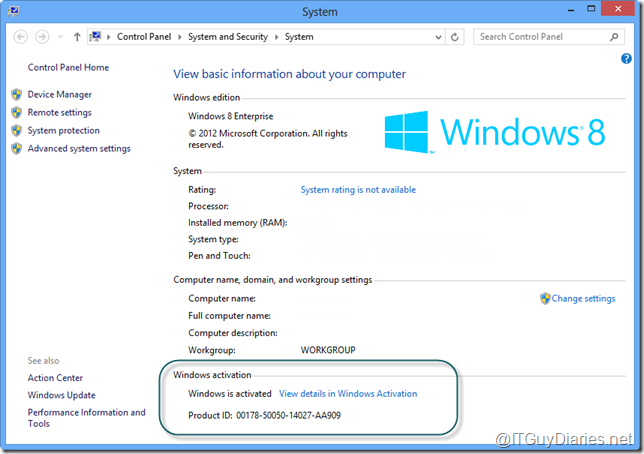Image resolution: width=644 pixels, height=454 pixels.
Task: Click the 'Full computer name:' label
Action: point(230,316)
